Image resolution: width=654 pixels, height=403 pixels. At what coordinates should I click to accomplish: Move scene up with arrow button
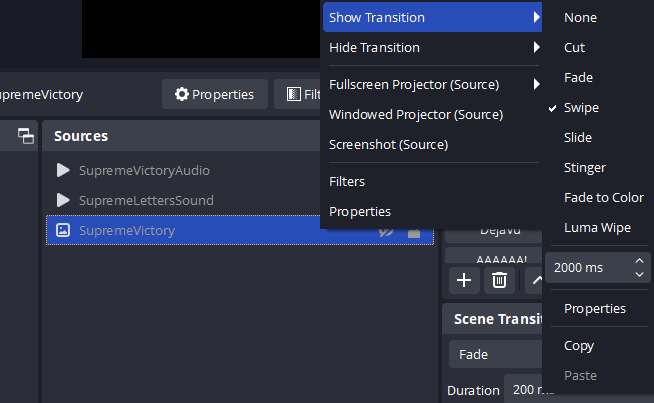[534, 280]
